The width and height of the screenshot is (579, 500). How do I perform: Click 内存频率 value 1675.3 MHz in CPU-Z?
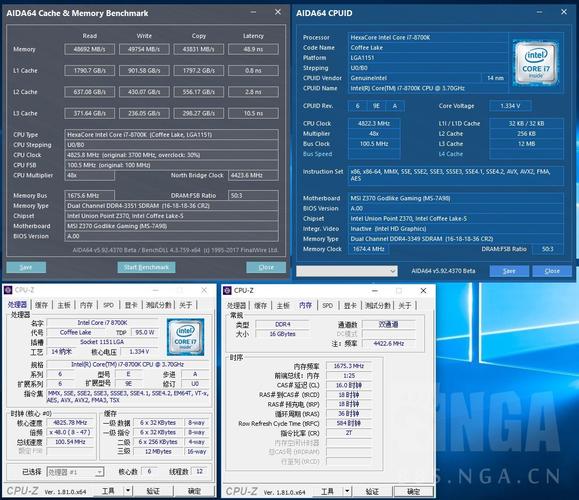(x=349, y=366)
